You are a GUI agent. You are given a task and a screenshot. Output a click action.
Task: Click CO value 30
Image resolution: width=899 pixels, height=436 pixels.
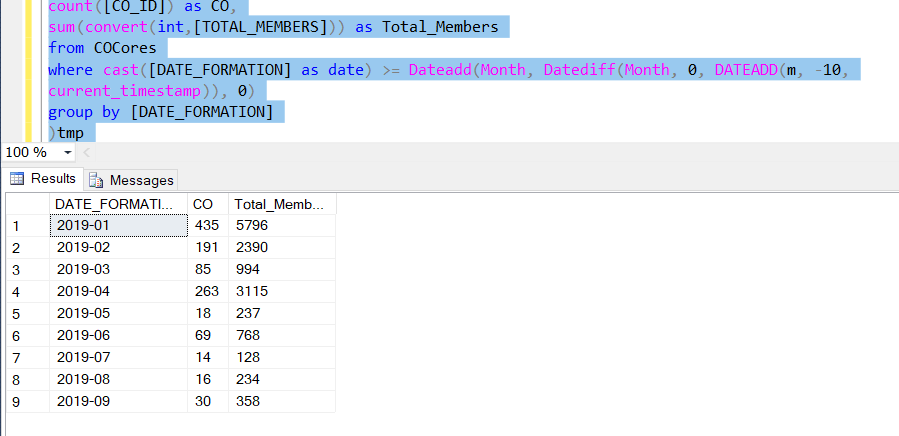208,401
